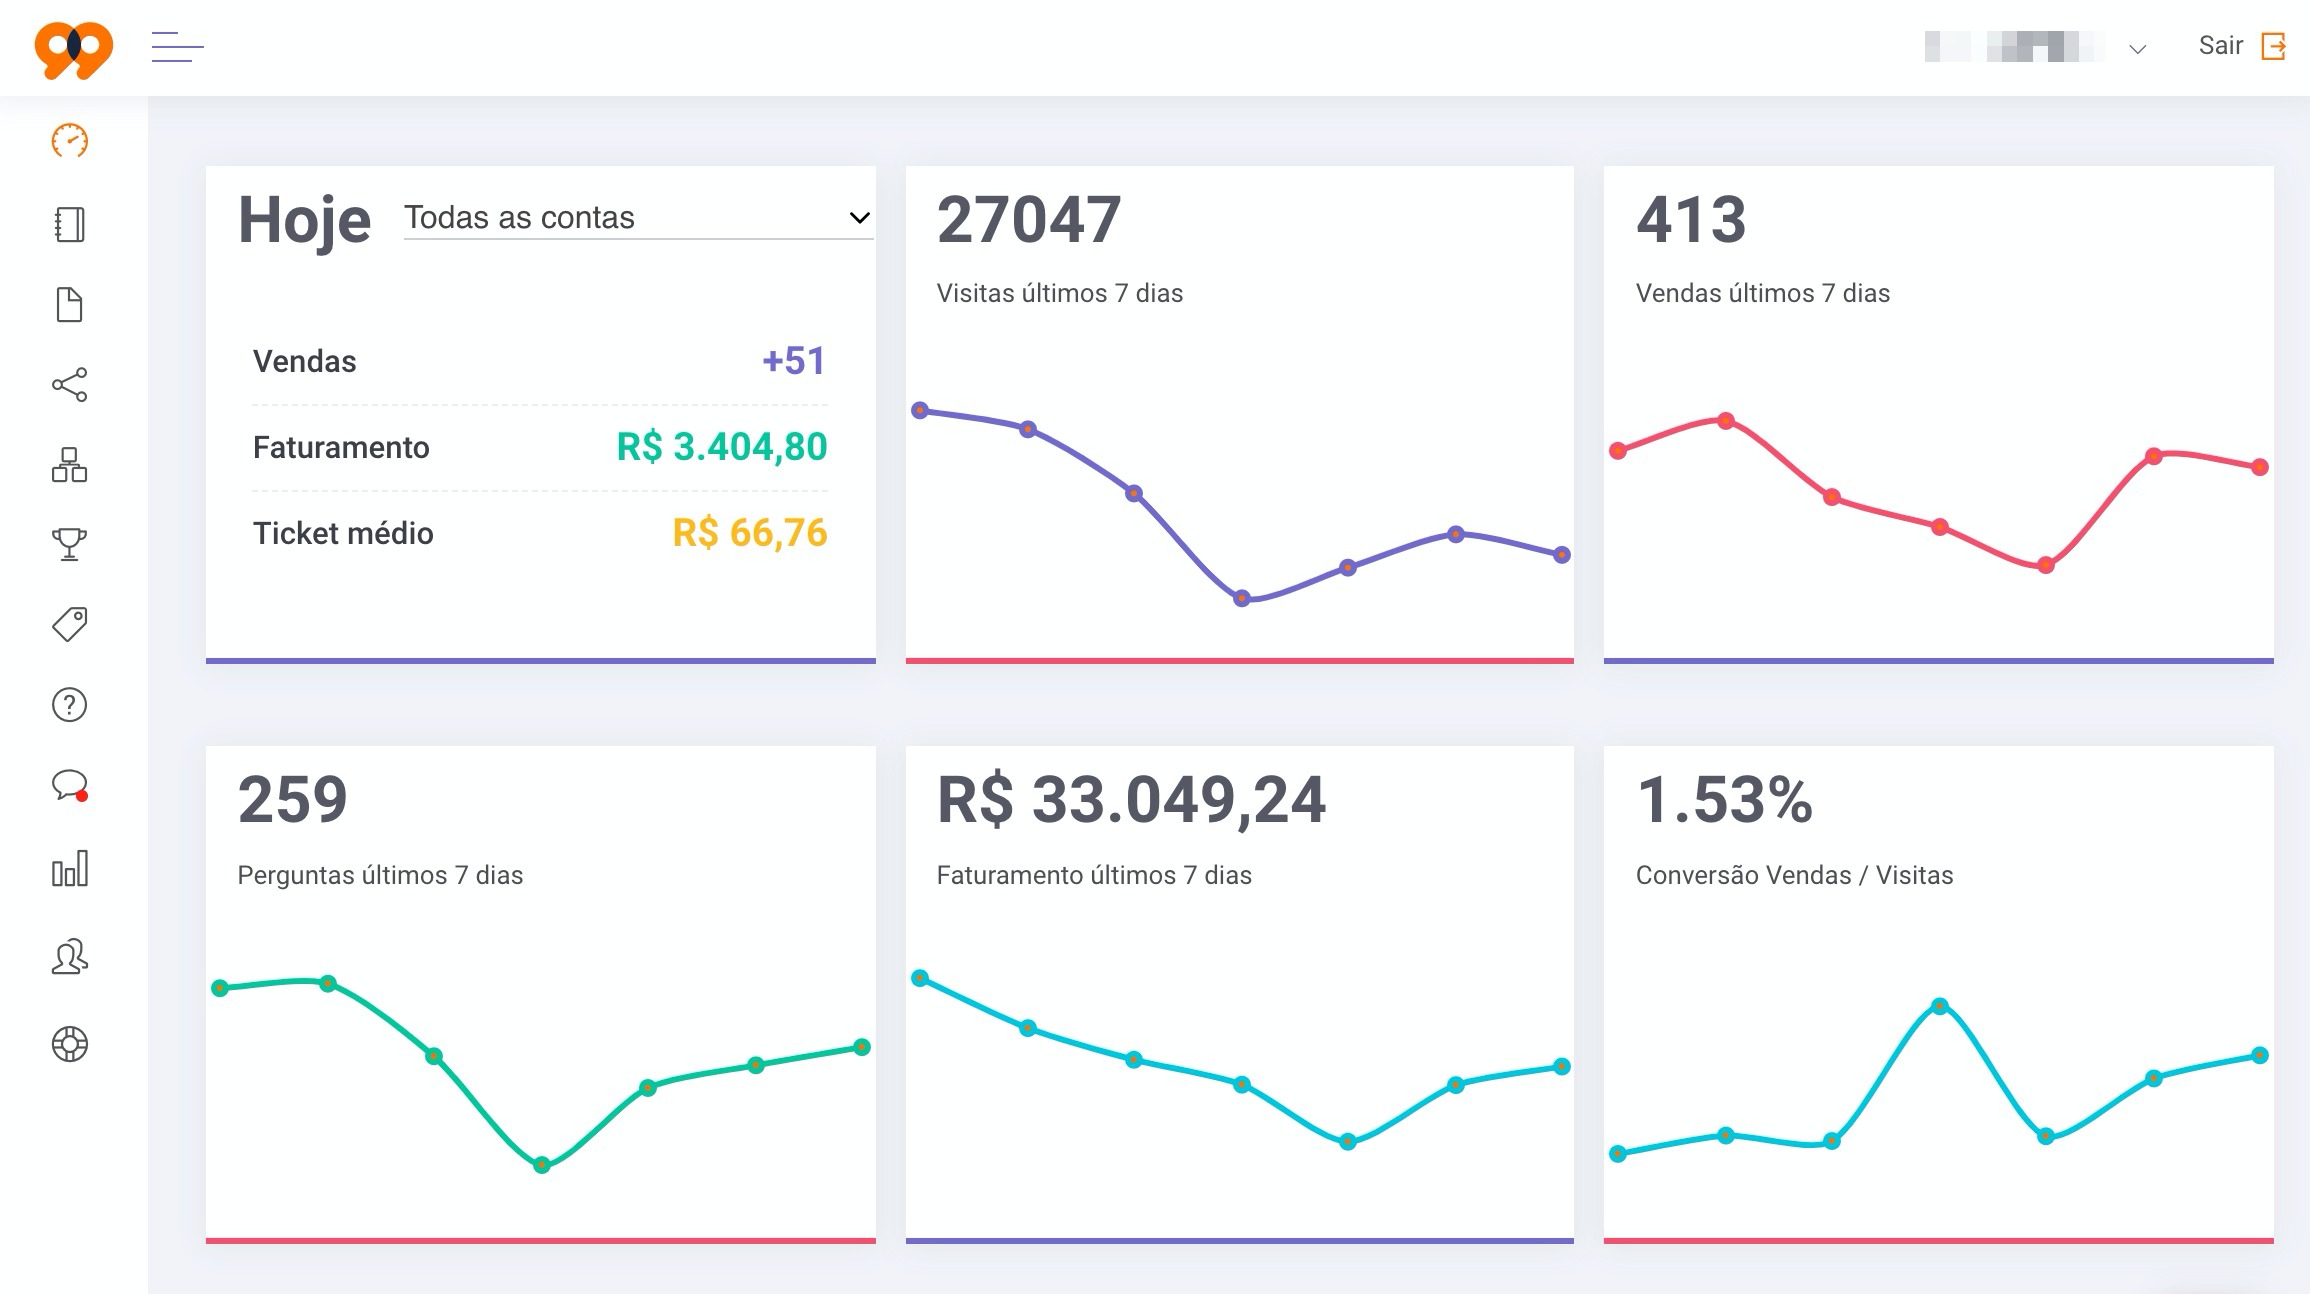Click the users people icon
The width and height of the screenshot is (2310, 1294).
70,957
